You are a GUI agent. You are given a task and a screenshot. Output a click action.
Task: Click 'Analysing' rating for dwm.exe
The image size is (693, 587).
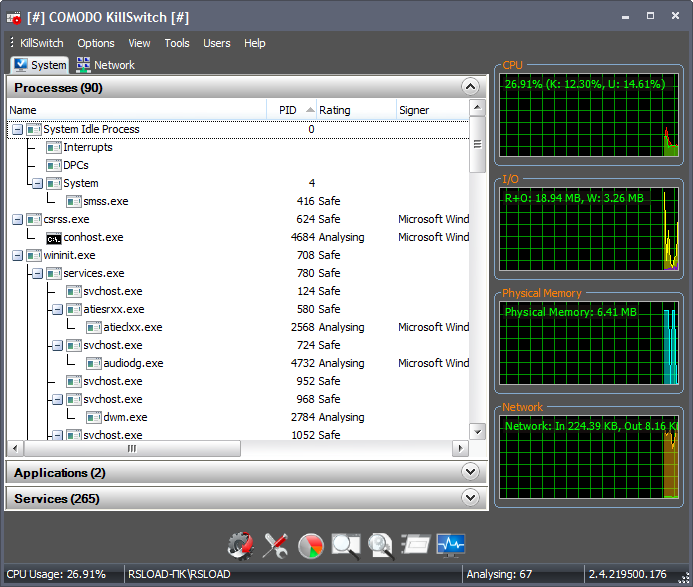342,417
